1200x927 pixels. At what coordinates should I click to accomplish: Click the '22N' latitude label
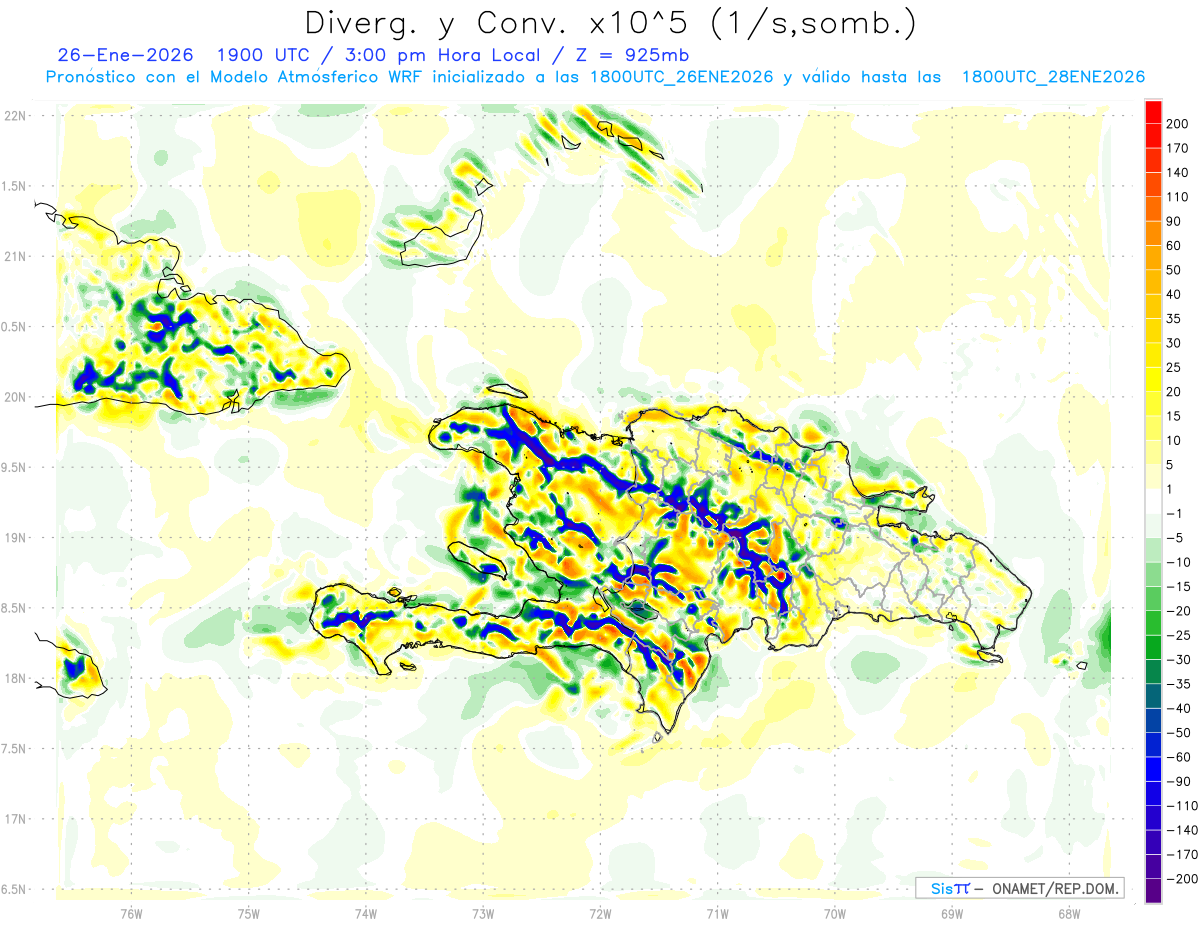click(16, 116)
